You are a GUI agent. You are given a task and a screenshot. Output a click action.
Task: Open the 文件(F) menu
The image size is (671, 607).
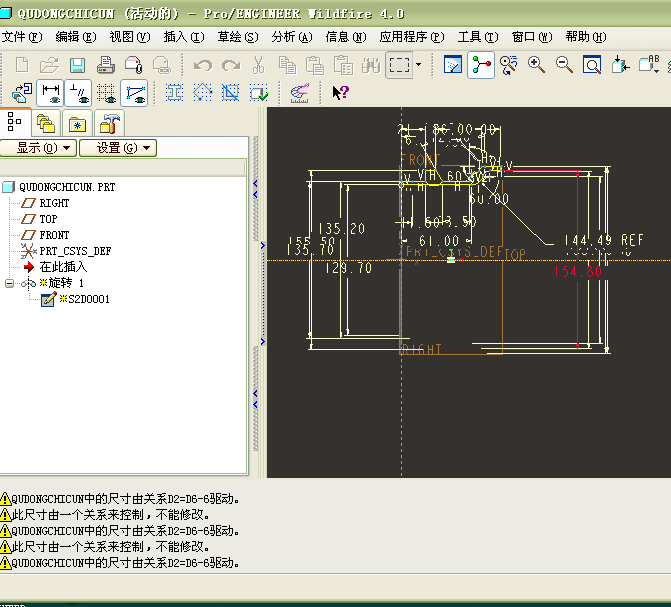pos(22,37)
